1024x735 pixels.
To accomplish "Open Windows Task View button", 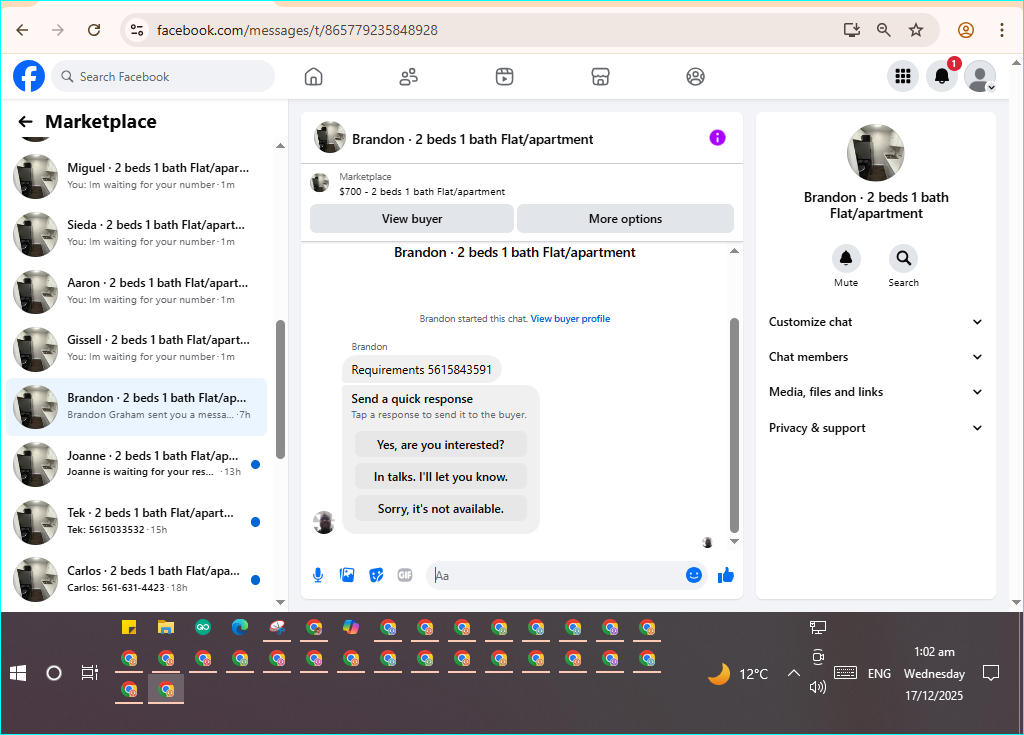I will (x=89, y=673).
